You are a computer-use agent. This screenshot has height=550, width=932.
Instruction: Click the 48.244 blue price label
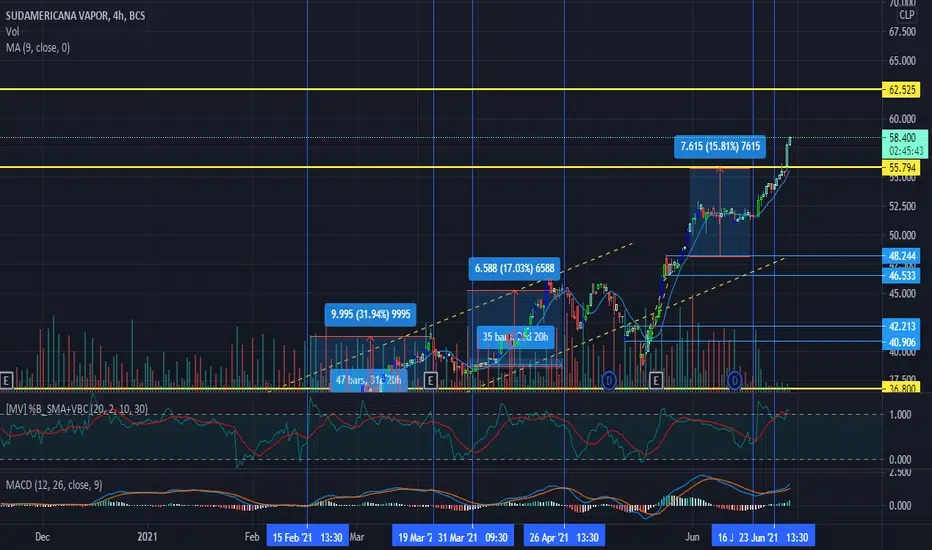click(x=902, y=256)
